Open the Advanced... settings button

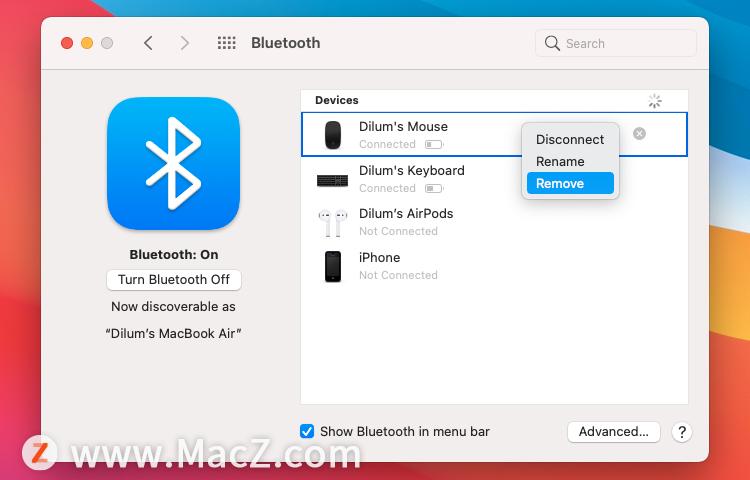tap(614, 432)
